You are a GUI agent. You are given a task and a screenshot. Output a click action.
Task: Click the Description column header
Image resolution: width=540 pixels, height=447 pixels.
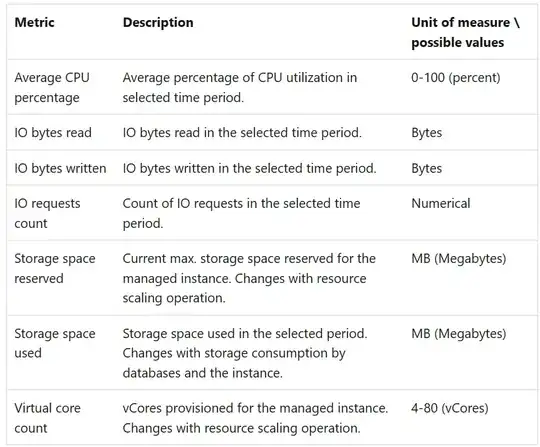158,23
